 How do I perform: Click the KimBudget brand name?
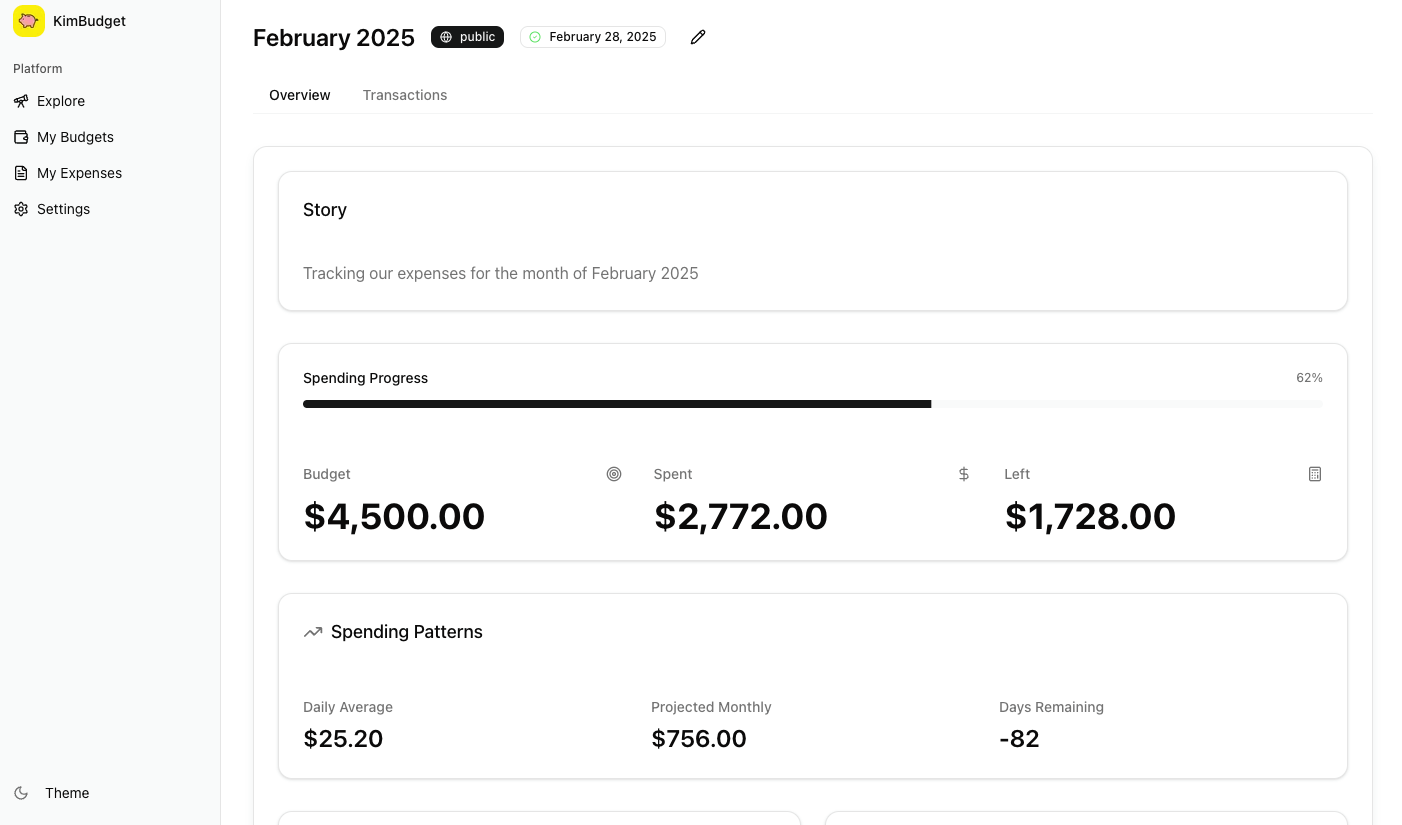coord(90,21)
